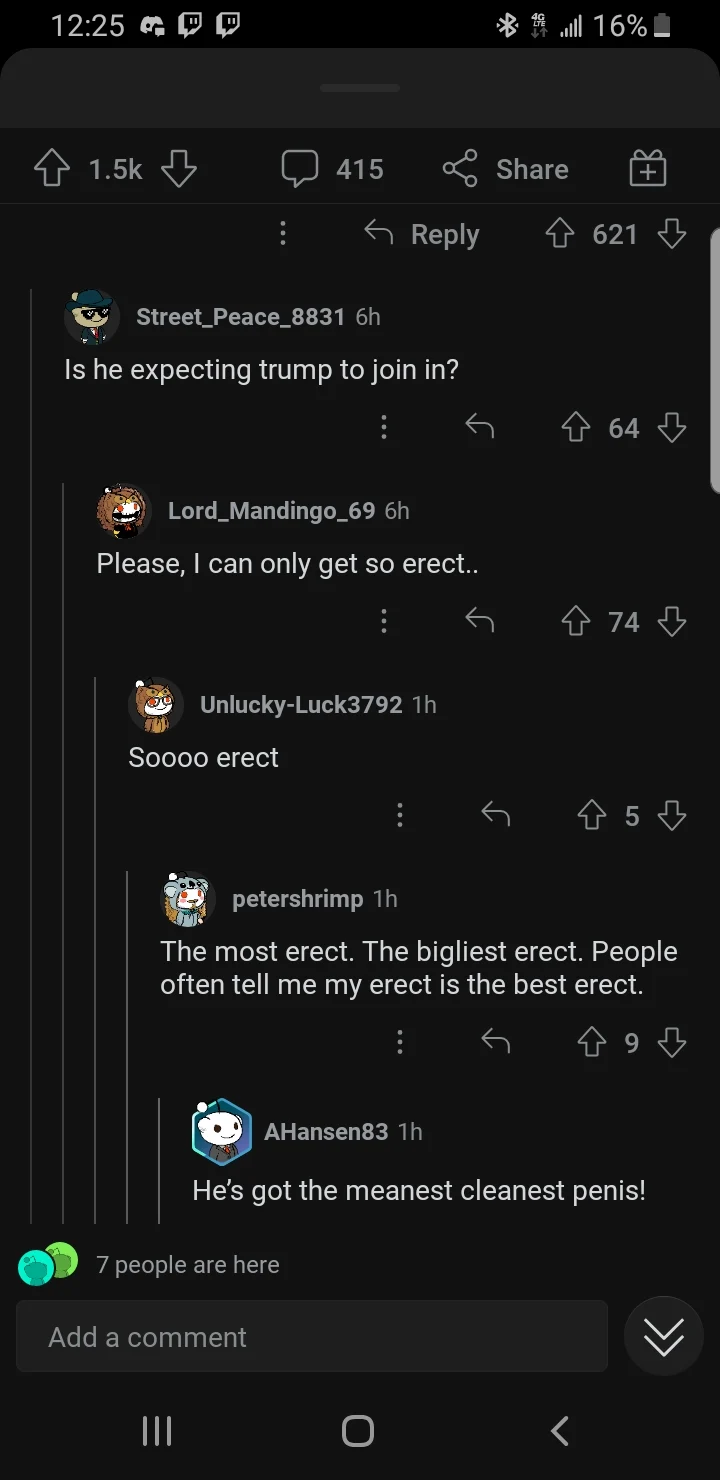Tap the Share option
Screen dimensions: 720x1480
pyautogui.click(x=505, y=168)
